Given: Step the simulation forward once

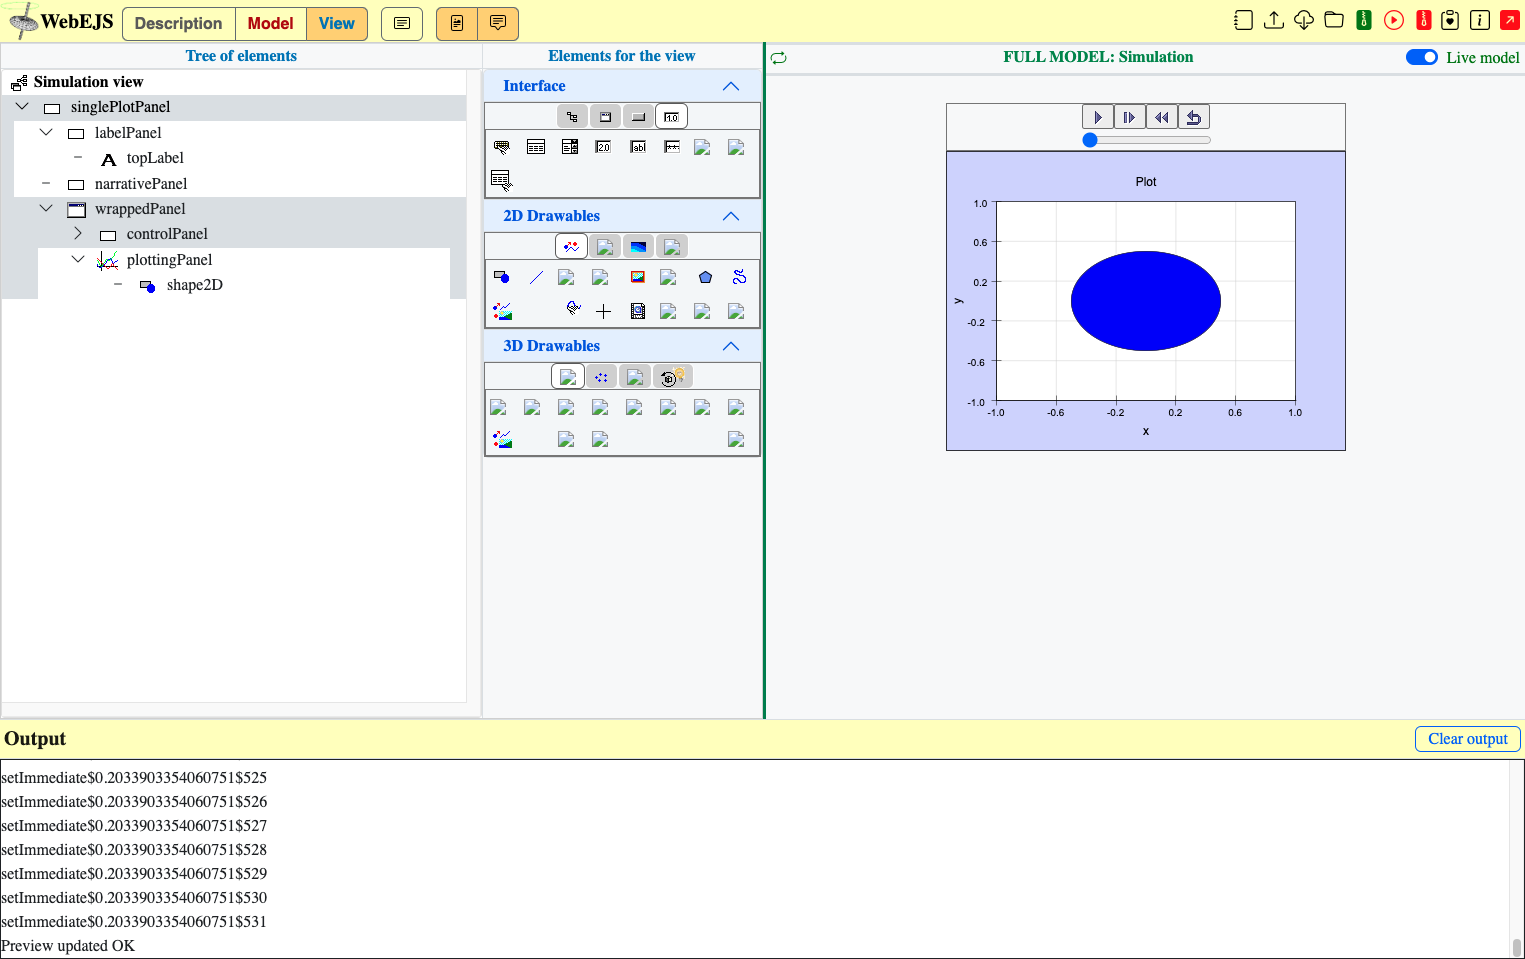Looking at the screenshot, I should pos(1130,117).
